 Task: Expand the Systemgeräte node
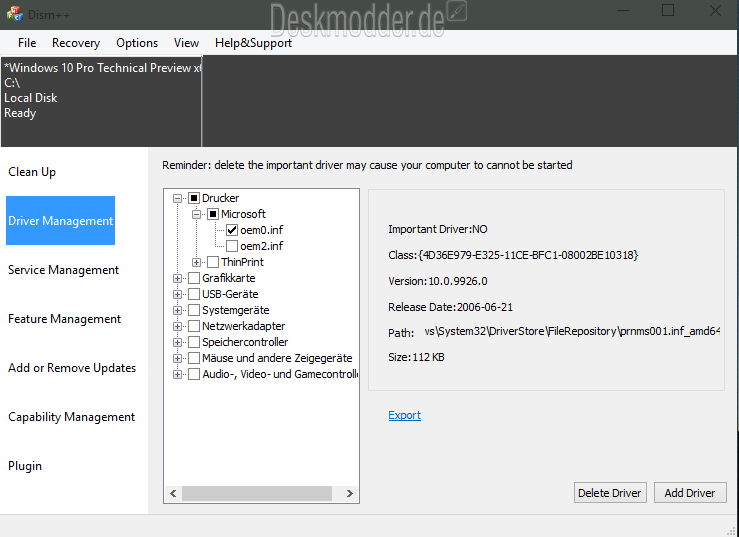tap(177, 311)
